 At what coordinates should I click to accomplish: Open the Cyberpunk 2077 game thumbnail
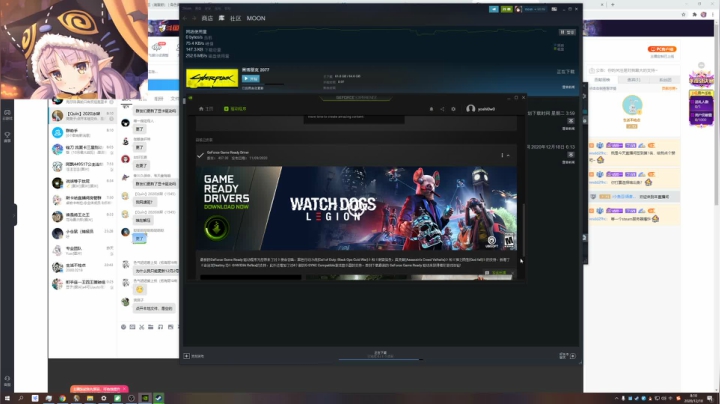pyautogui.click(x=212, y=78)
